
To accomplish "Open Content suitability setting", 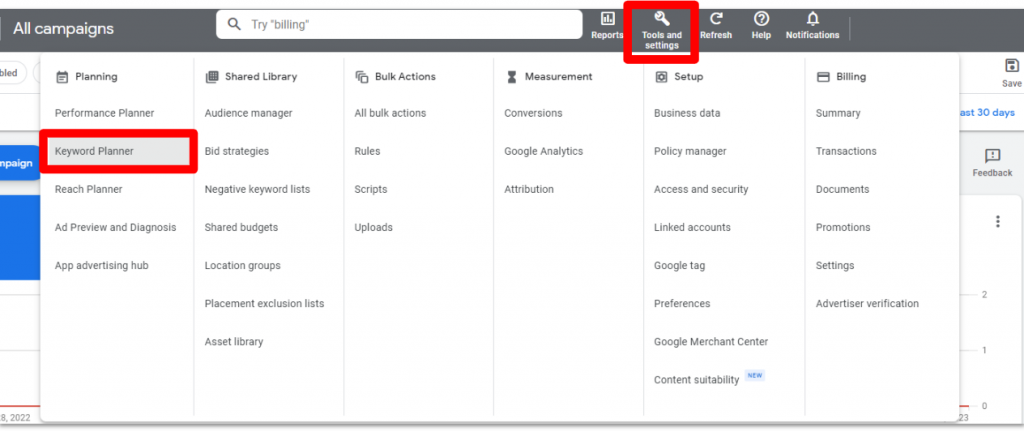I will click(x=696, y=379).
